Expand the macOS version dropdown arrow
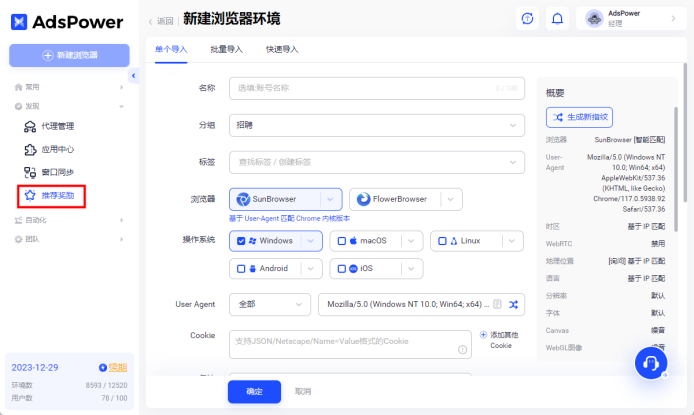 point(411,241)
